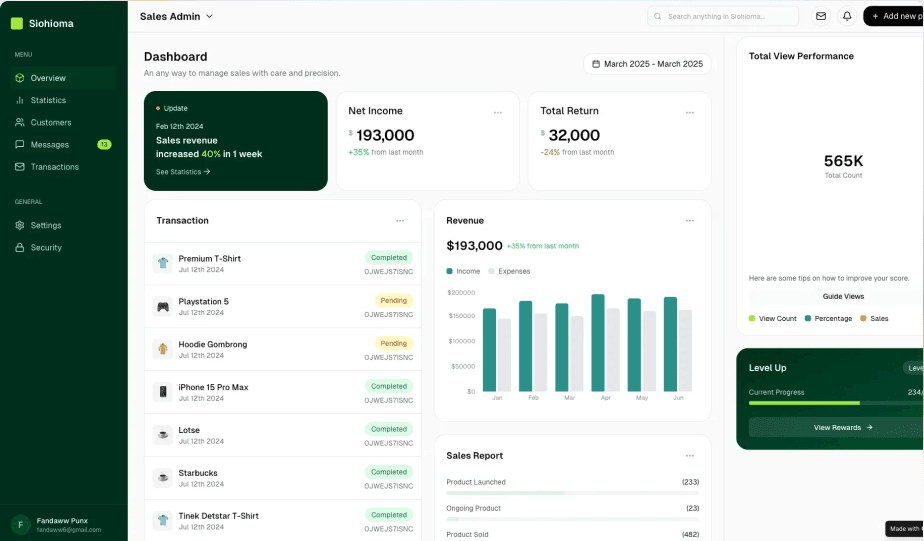Open the Transaction card options menu

tap(400, 220)
